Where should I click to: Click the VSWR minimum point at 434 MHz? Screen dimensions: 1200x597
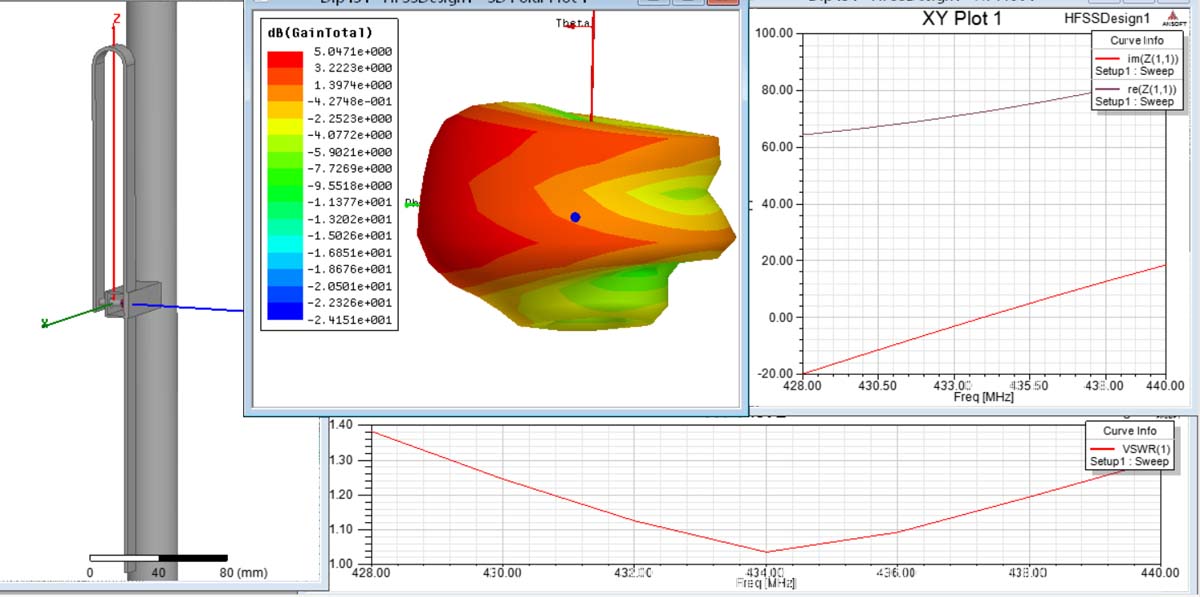766,552
